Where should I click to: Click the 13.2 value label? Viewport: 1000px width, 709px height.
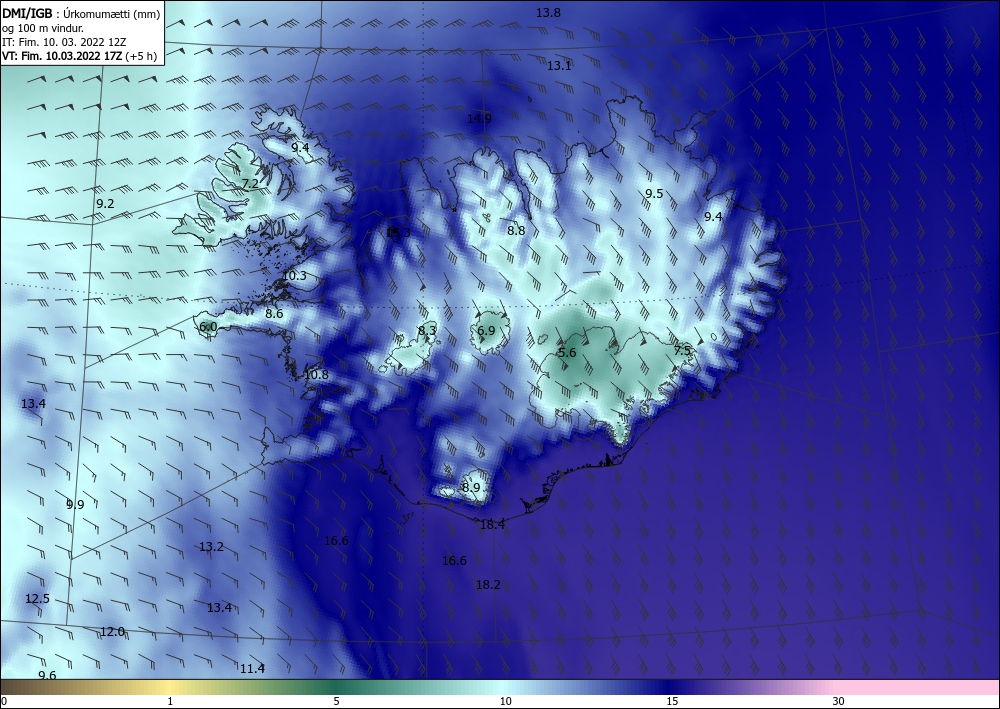(211, 546)
